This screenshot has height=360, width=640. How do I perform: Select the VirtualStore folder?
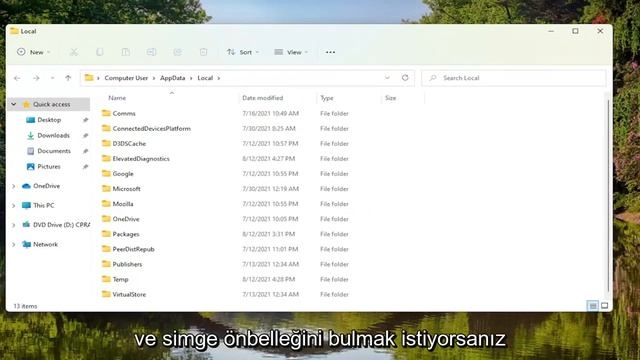[x=129, y=294]
